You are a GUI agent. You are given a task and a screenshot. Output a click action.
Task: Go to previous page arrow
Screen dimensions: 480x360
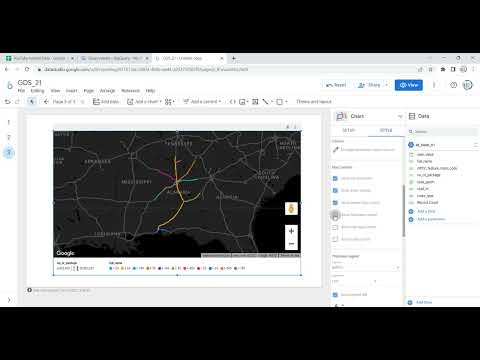click(x=46, y=101)
